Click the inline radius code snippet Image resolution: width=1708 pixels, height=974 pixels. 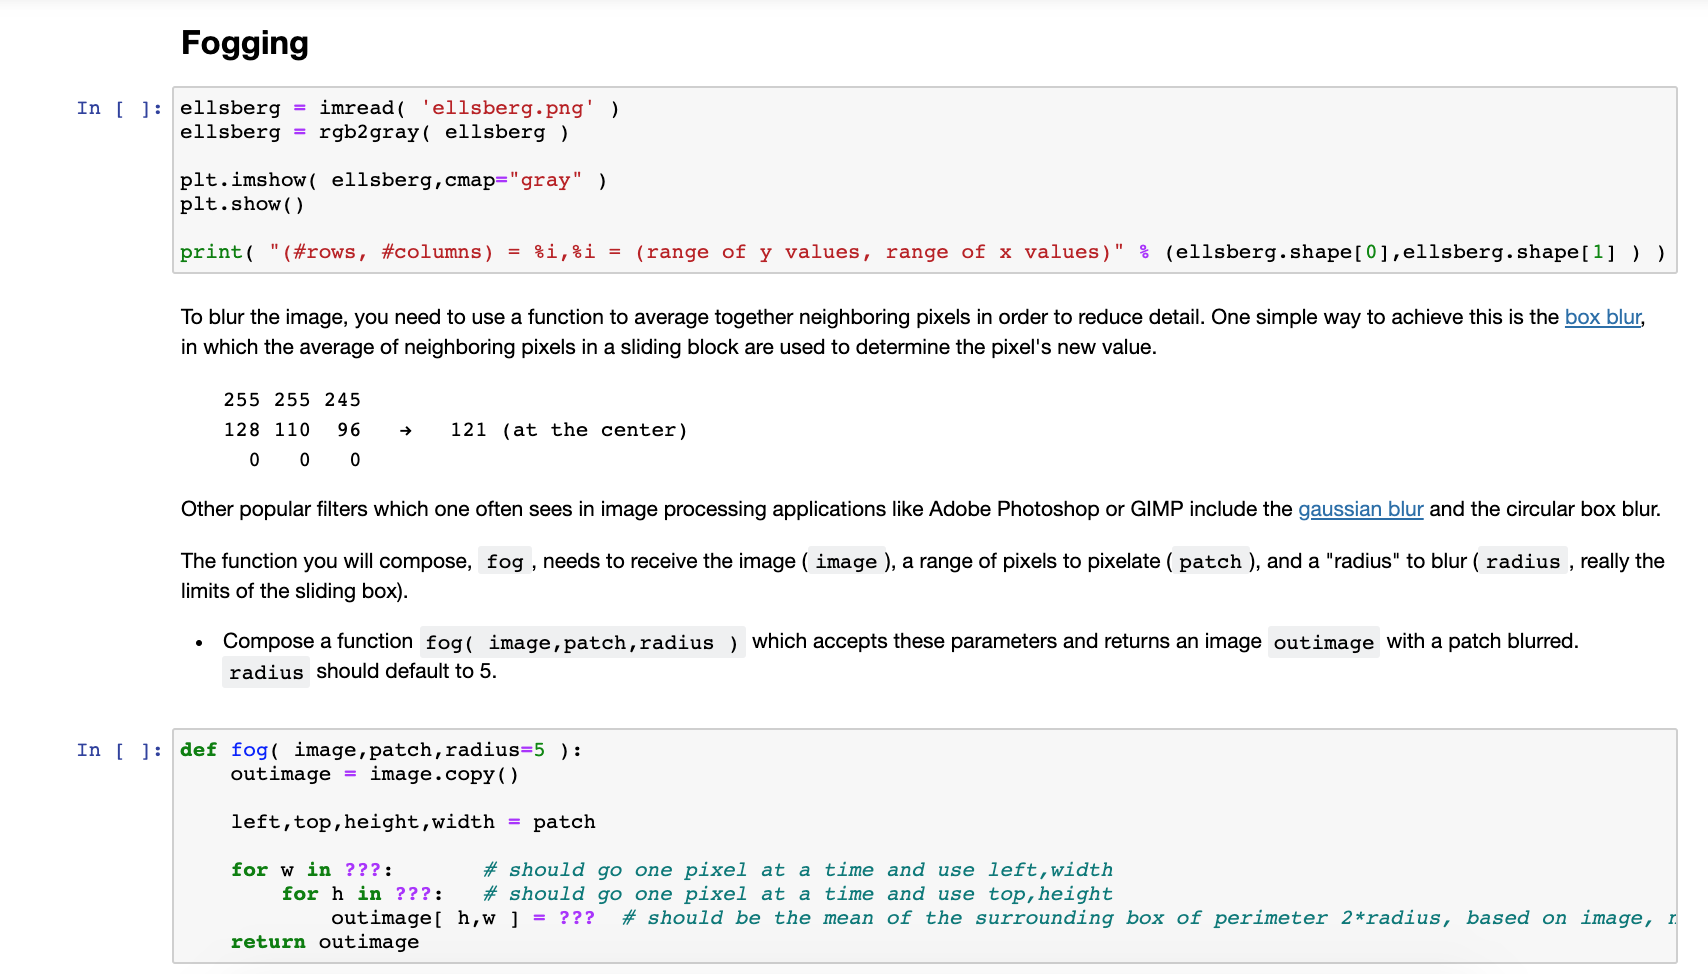coord(1523,561)
